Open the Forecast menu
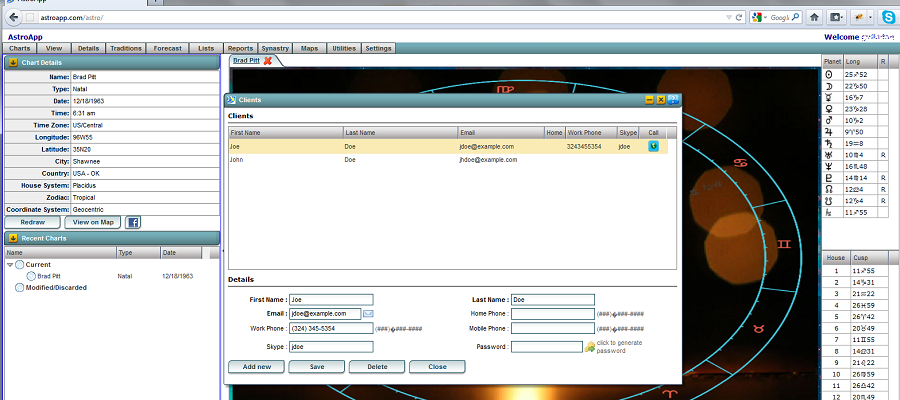 click(168, 48)
